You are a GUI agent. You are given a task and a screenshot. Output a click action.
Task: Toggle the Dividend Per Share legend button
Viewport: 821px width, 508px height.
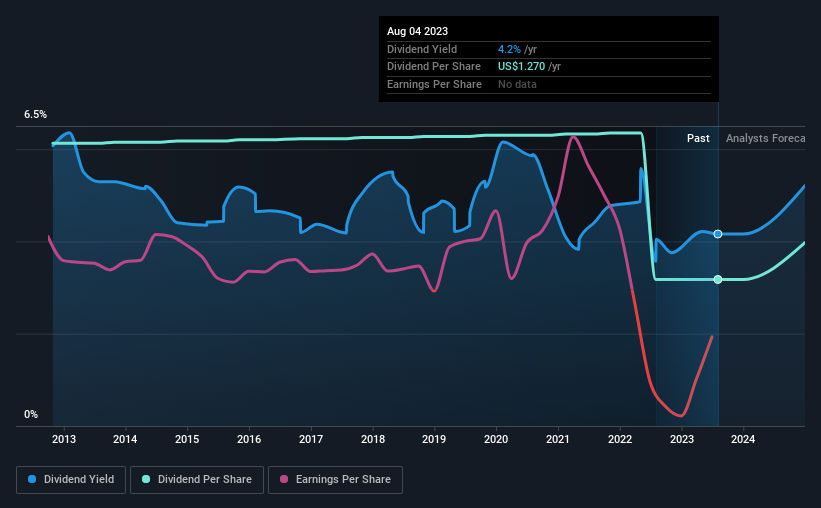[197, 480]
